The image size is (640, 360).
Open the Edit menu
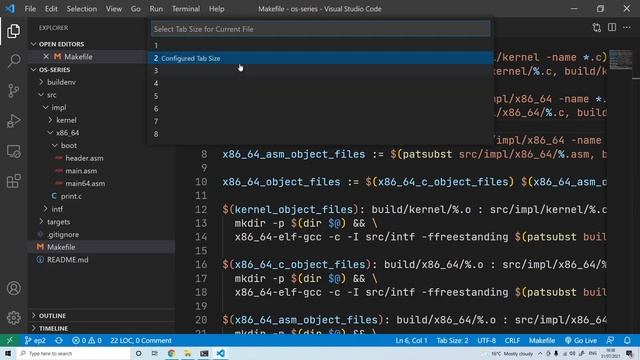51,9
